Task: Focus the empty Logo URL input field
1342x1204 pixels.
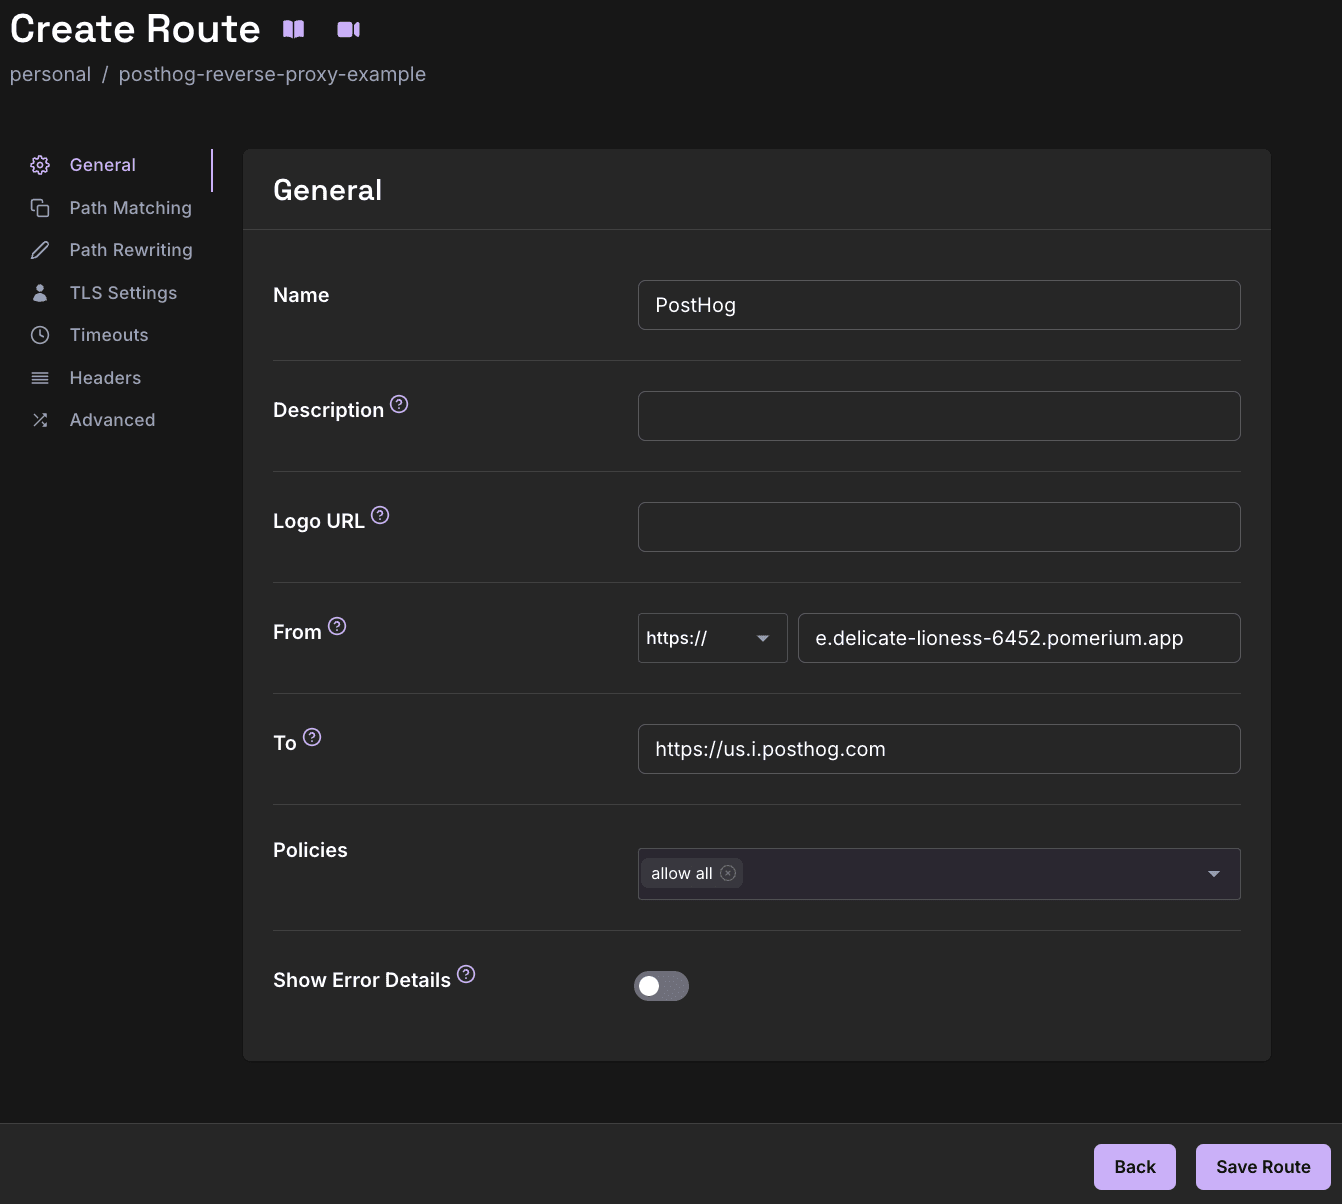Action: click(939, 527)
